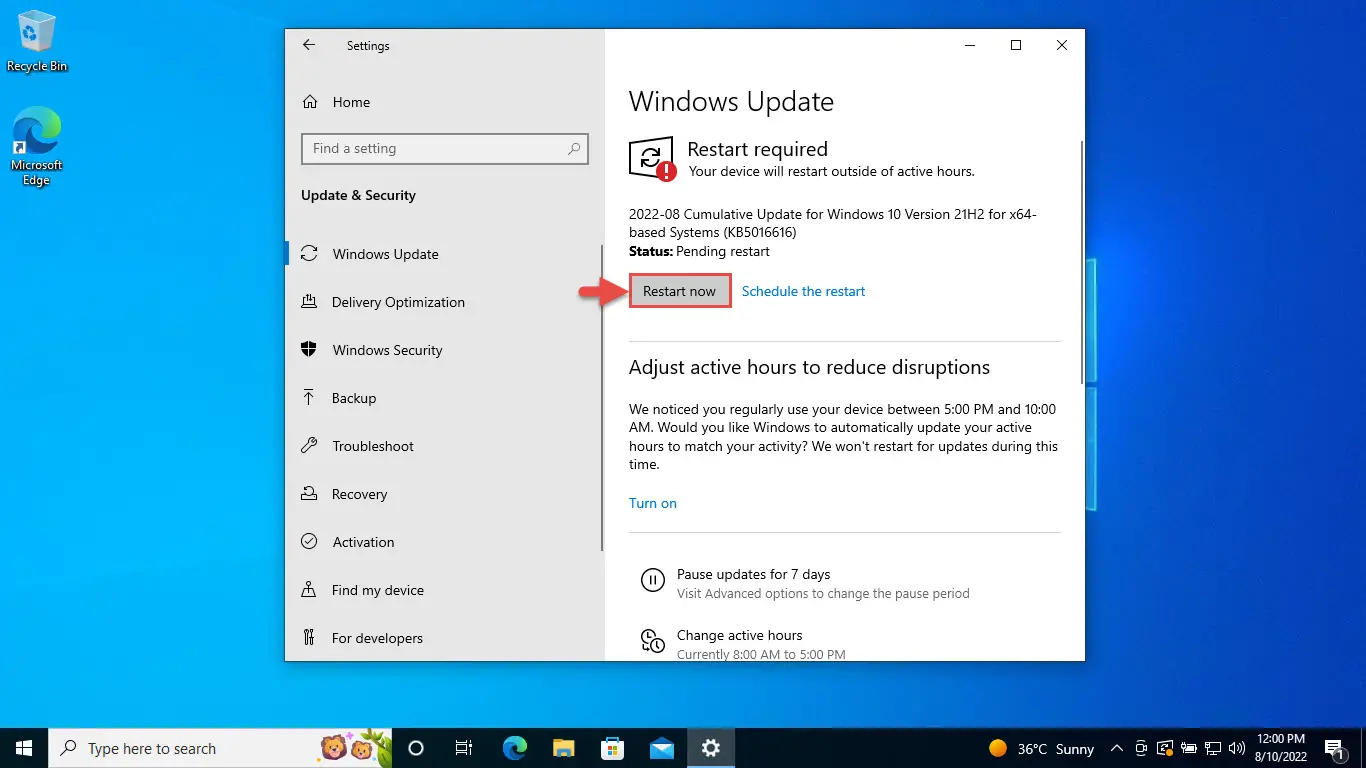This screenshot has height=768, width=1366.
Task: Open the Windows Start menu
Action: click(24, 748)
